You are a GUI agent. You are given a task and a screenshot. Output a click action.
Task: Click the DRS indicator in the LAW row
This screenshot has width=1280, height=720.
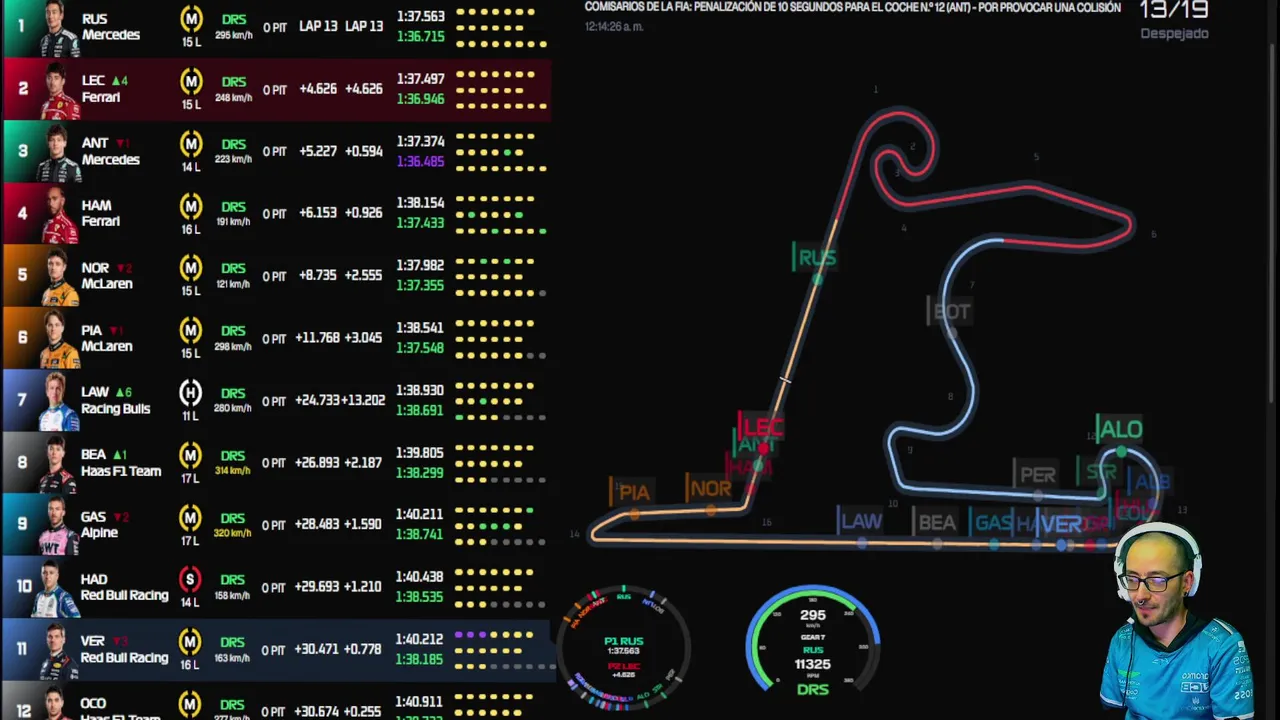tap(233, 393)
